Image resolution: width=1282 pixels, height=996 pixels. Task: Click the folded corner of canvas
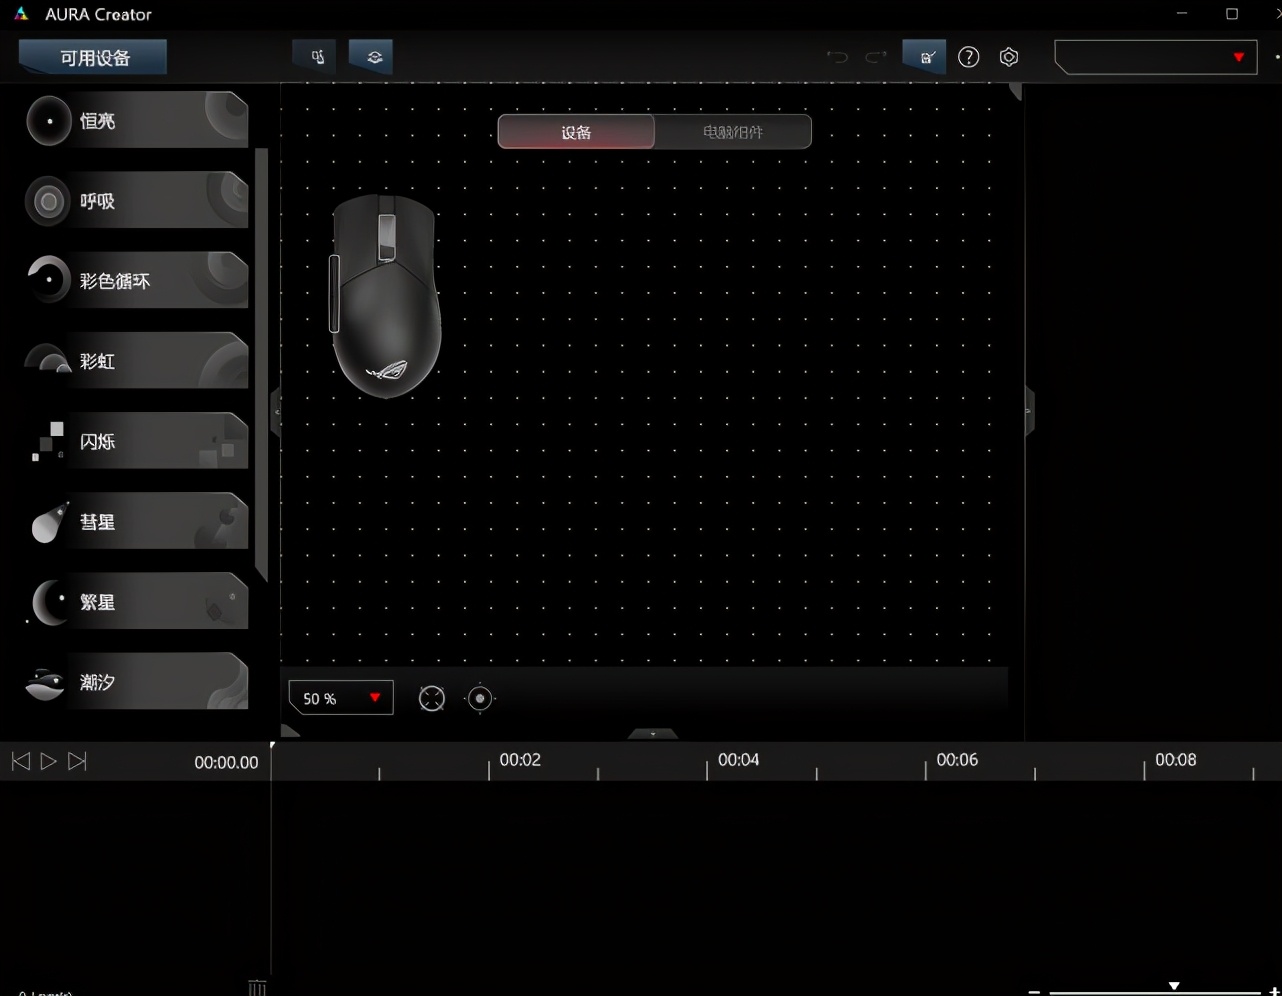[x=1015, y=92]
